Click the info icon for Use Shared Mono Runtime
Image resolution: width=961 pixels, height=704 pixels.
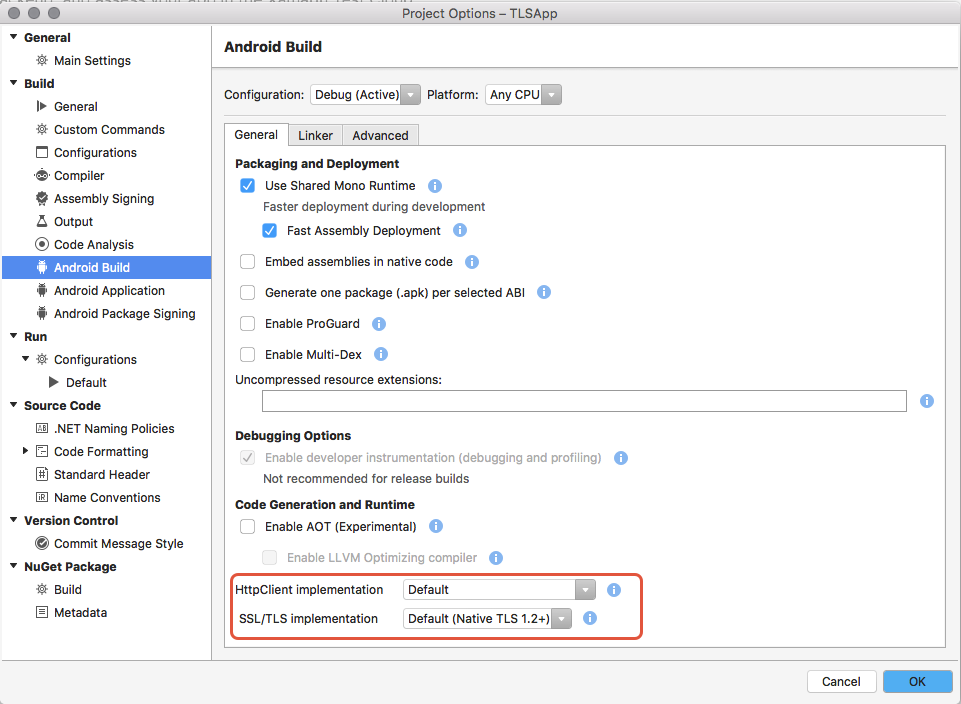pos(435,186)
